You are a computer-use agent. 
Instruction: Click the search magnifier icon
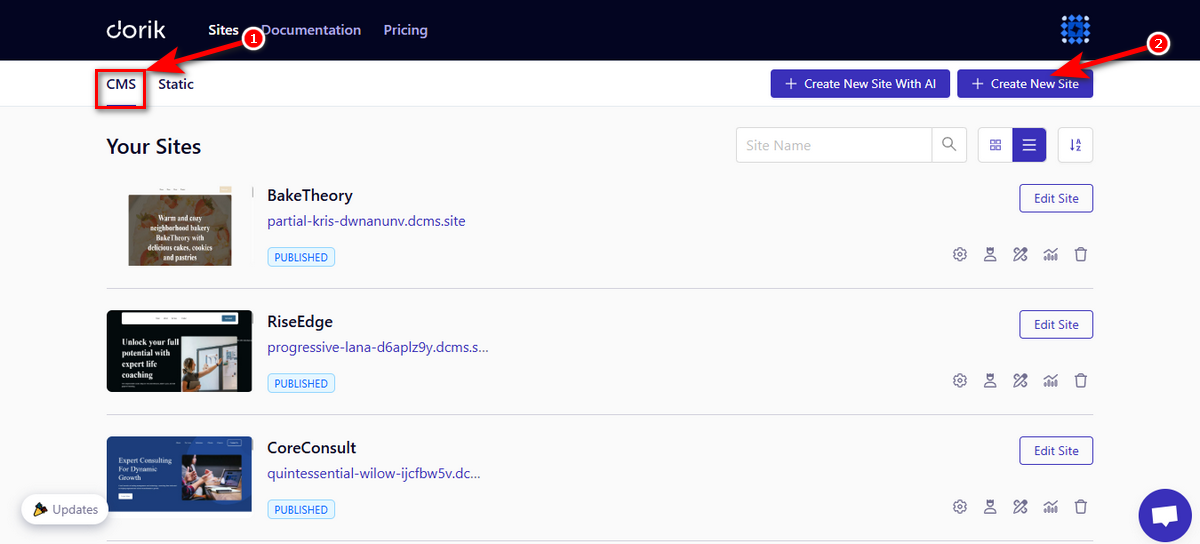[949, 145]
